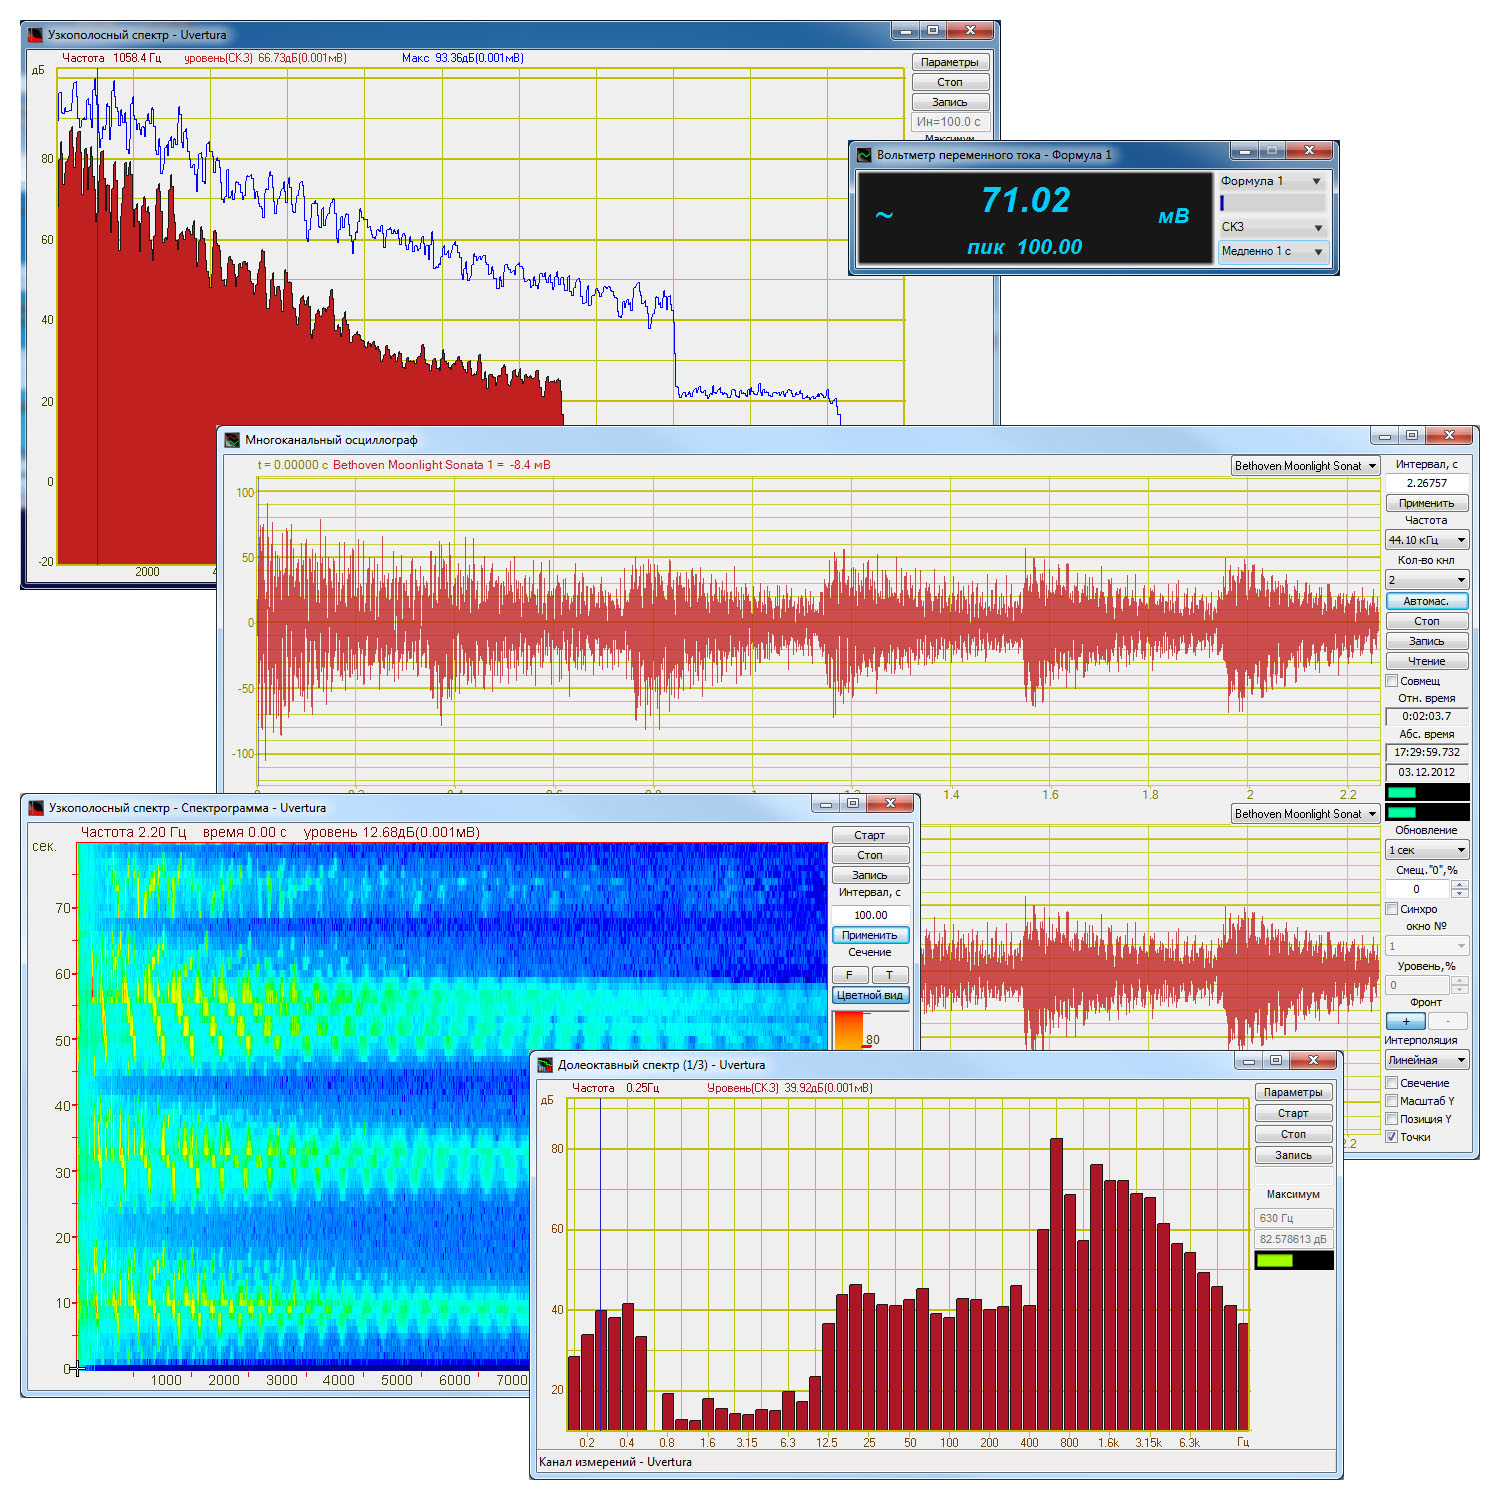Select the plus Фронт button
This screenshot has height=1500, width=1500.
coord(1406,1021)
